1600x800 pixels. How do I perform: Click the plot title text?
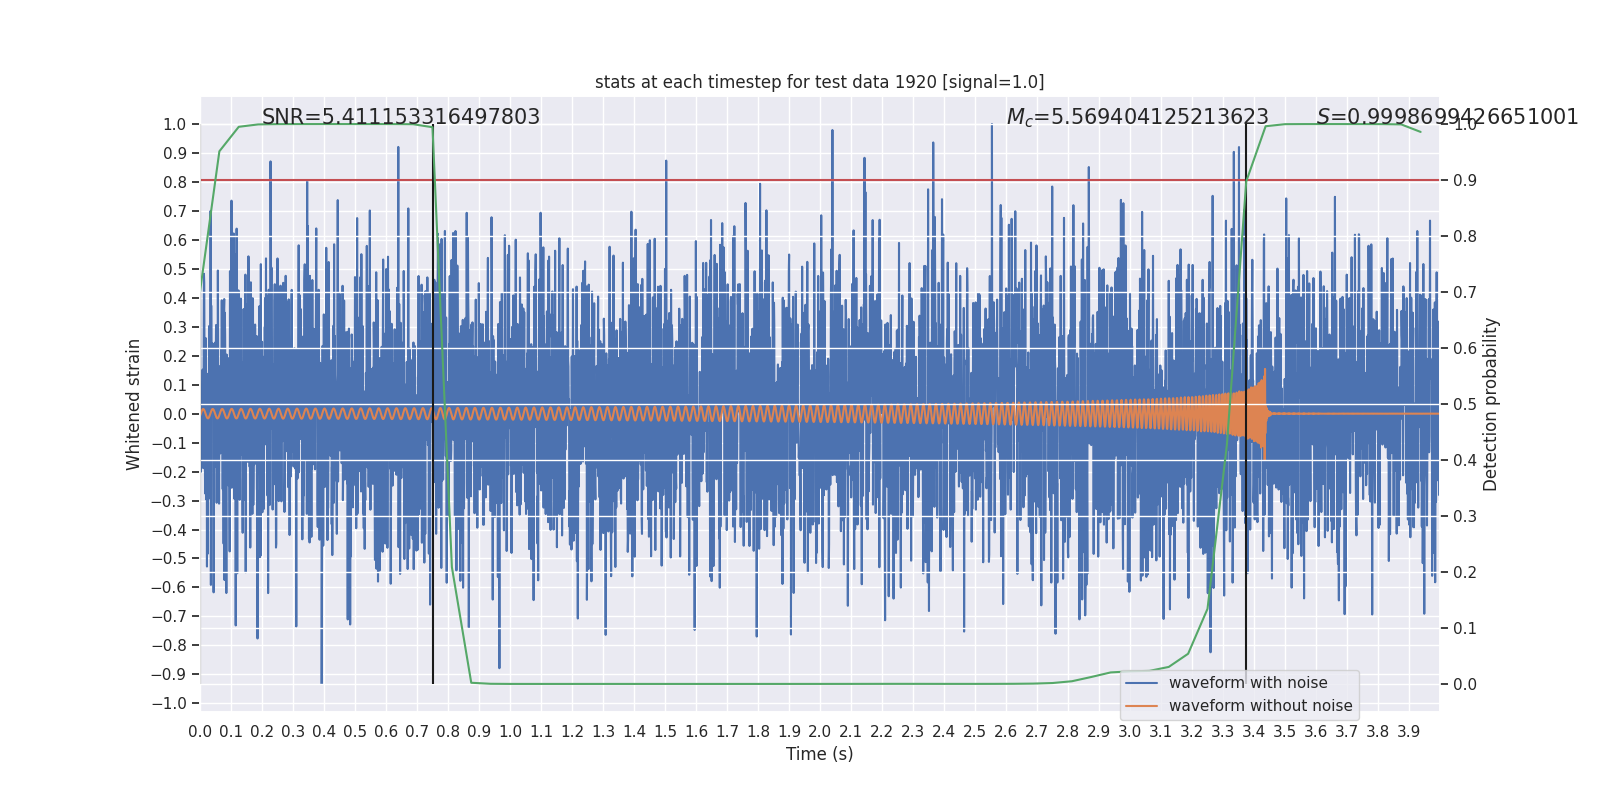(819, 82)
